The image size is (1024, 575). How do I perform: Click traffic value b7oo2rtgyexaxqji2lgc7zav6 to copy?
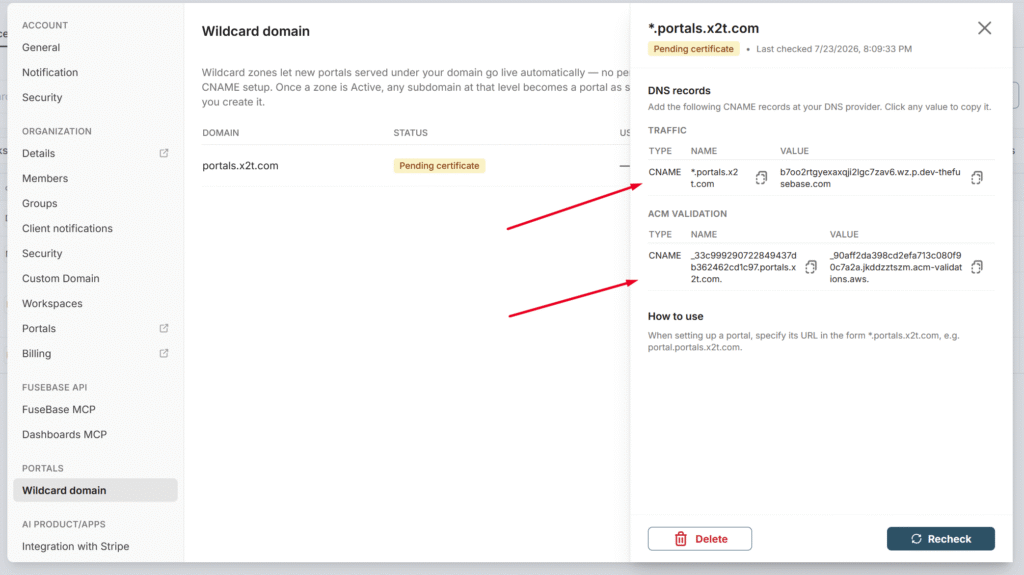click(x=870, y=178)
